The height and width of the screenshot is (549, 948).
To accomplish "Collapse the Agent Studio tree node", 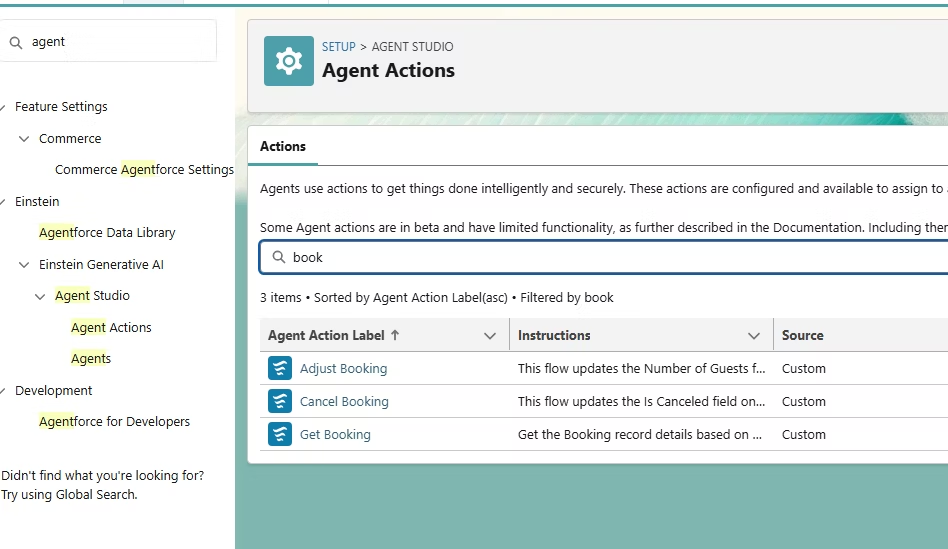I will click(40, 296).
